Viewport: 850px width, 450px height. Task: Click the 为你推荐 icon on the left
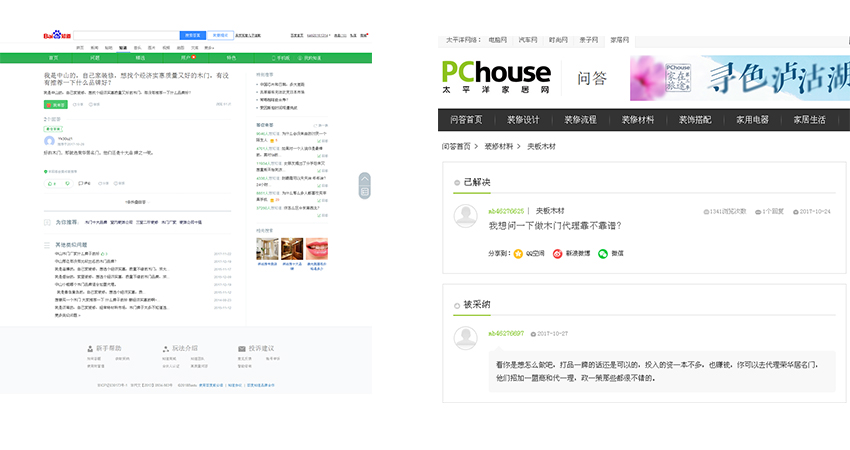pyautogui.click(x=47, y=222)
